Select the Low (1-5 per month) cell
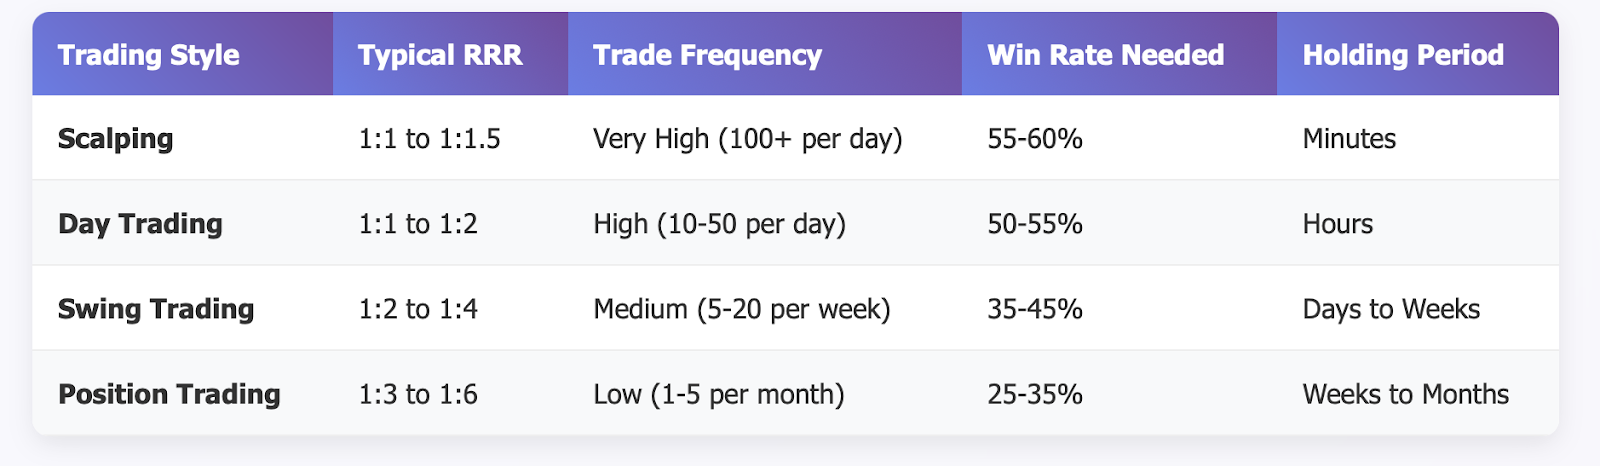1600x466 pixels. [x=718, y=394]
